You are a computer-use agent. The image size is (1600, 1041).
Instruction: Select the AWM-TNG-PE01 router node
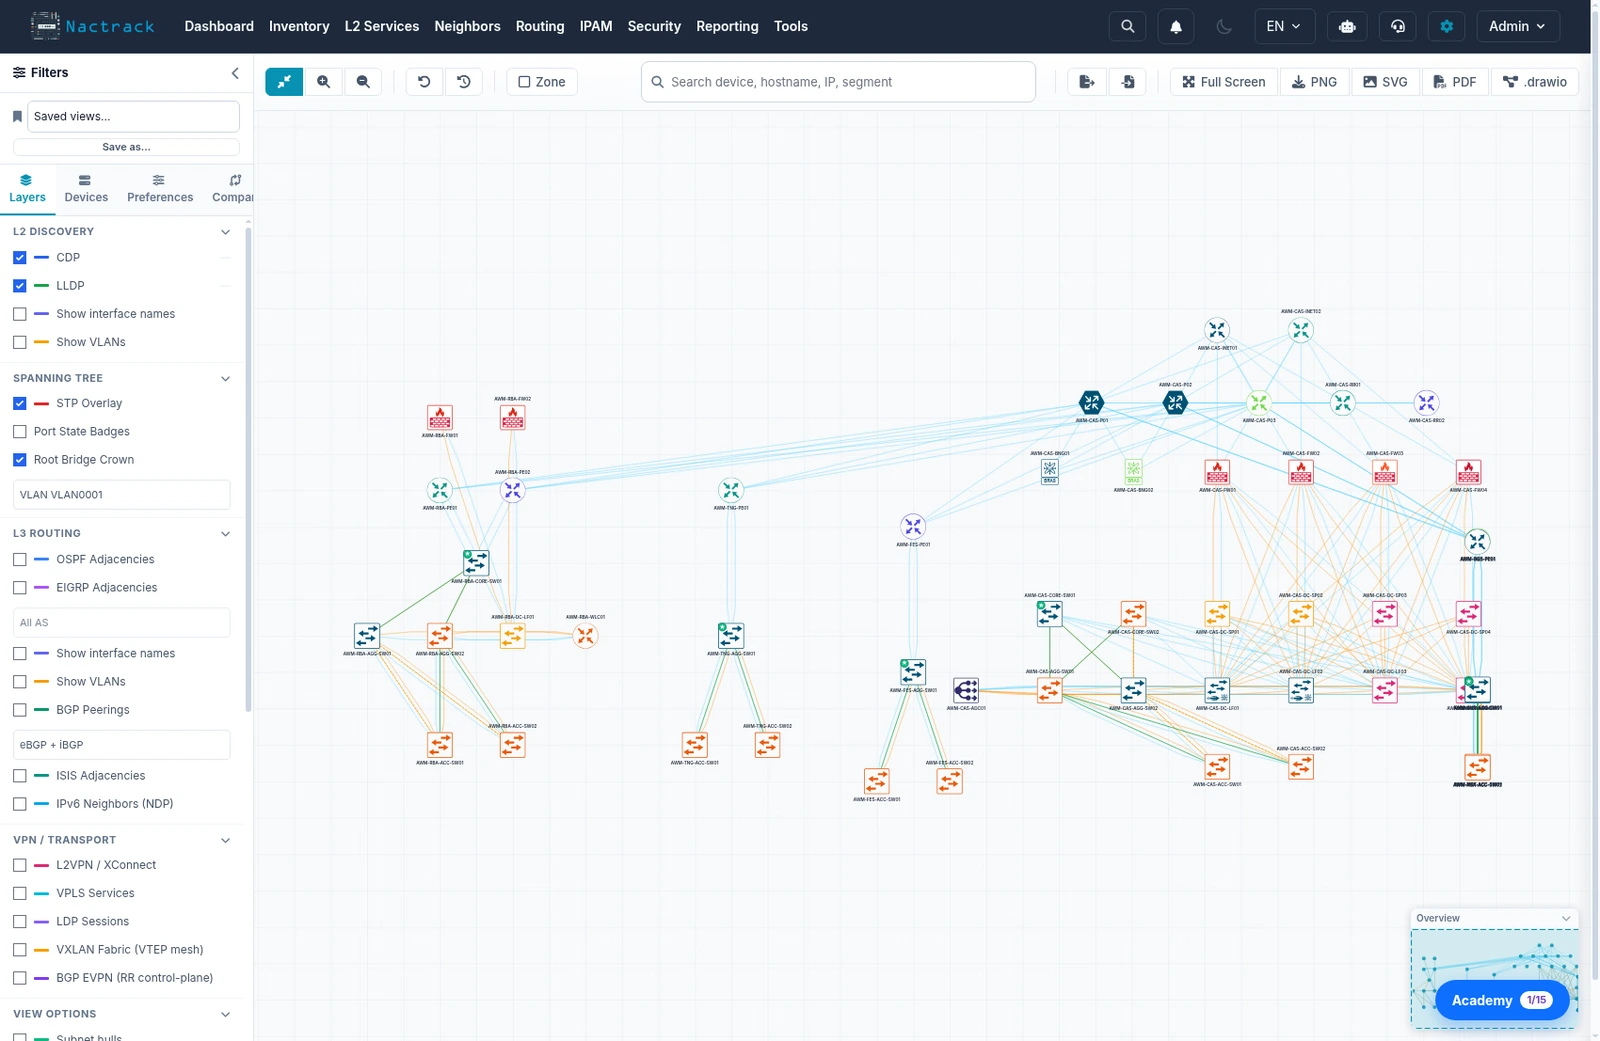tap(731, 490)
